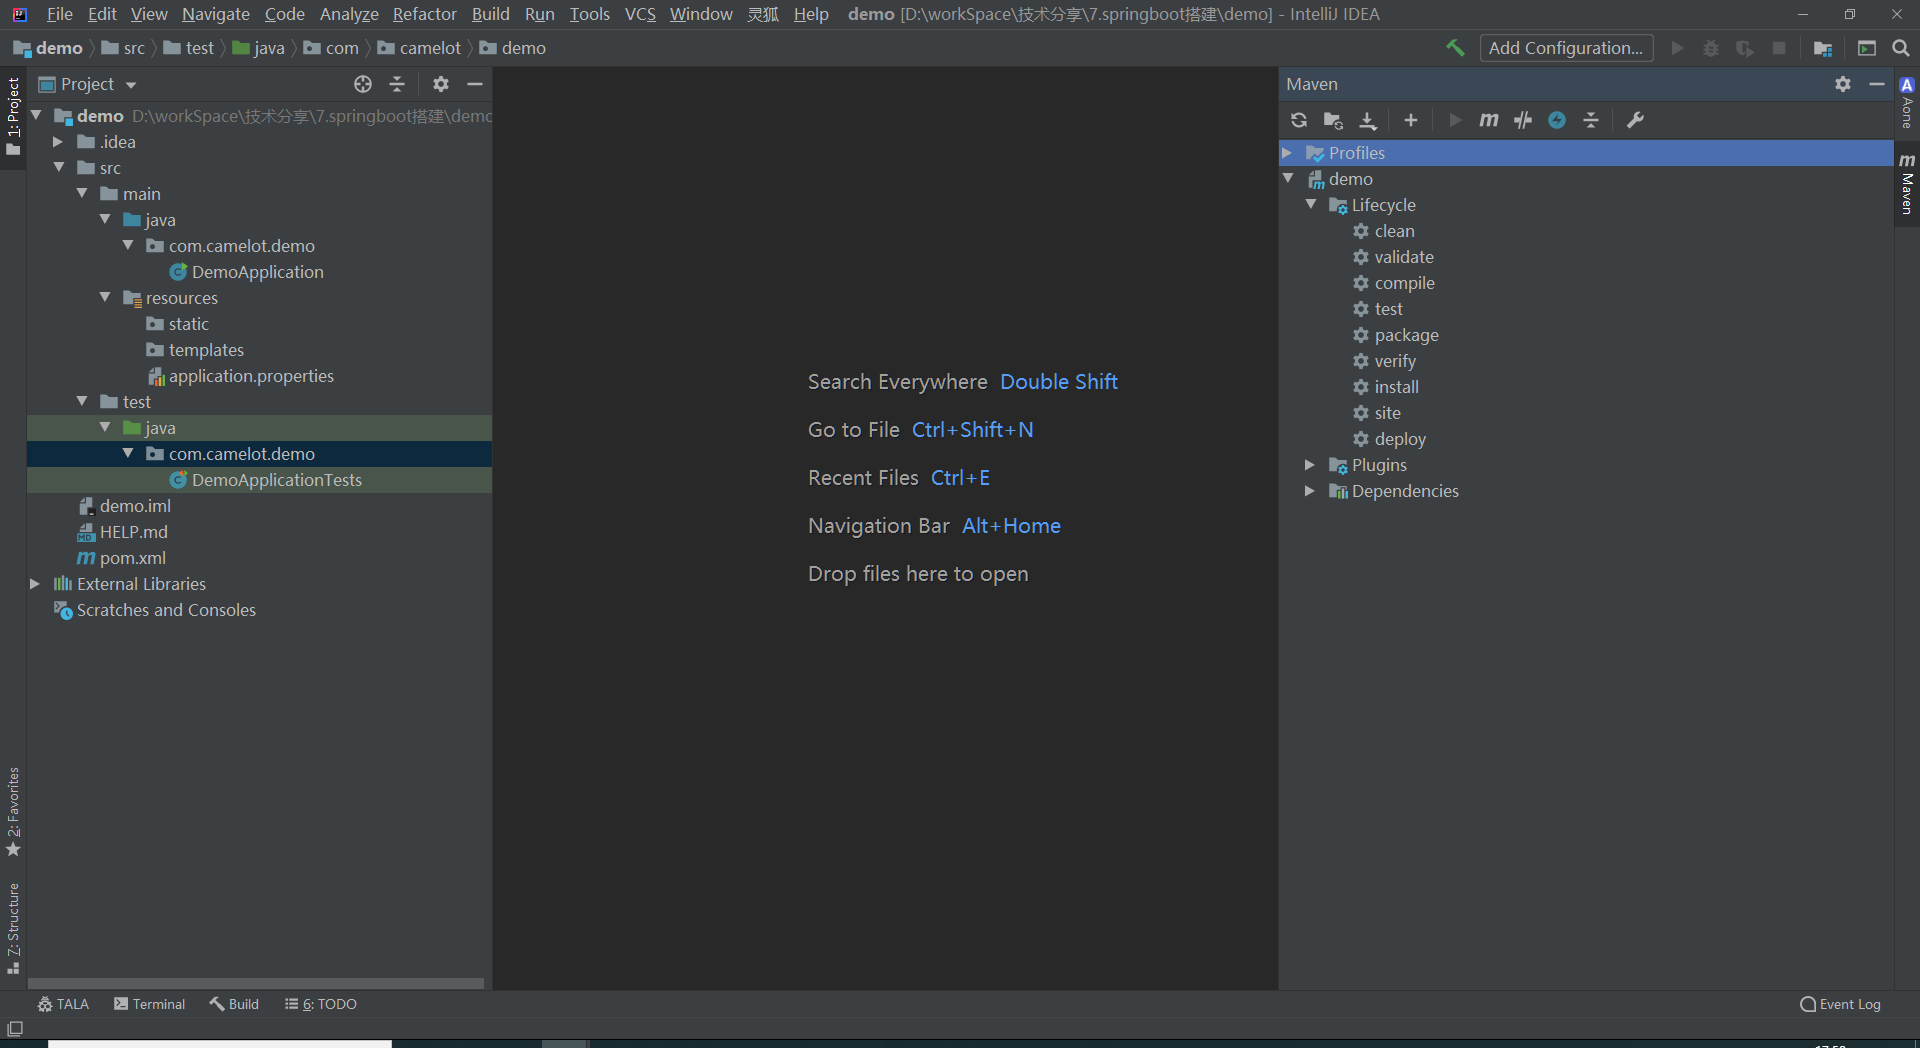Open Execute Maven Goal dialog
The width and height of the screenshot is (1920, 1048).
click(x=1489, y=120)
